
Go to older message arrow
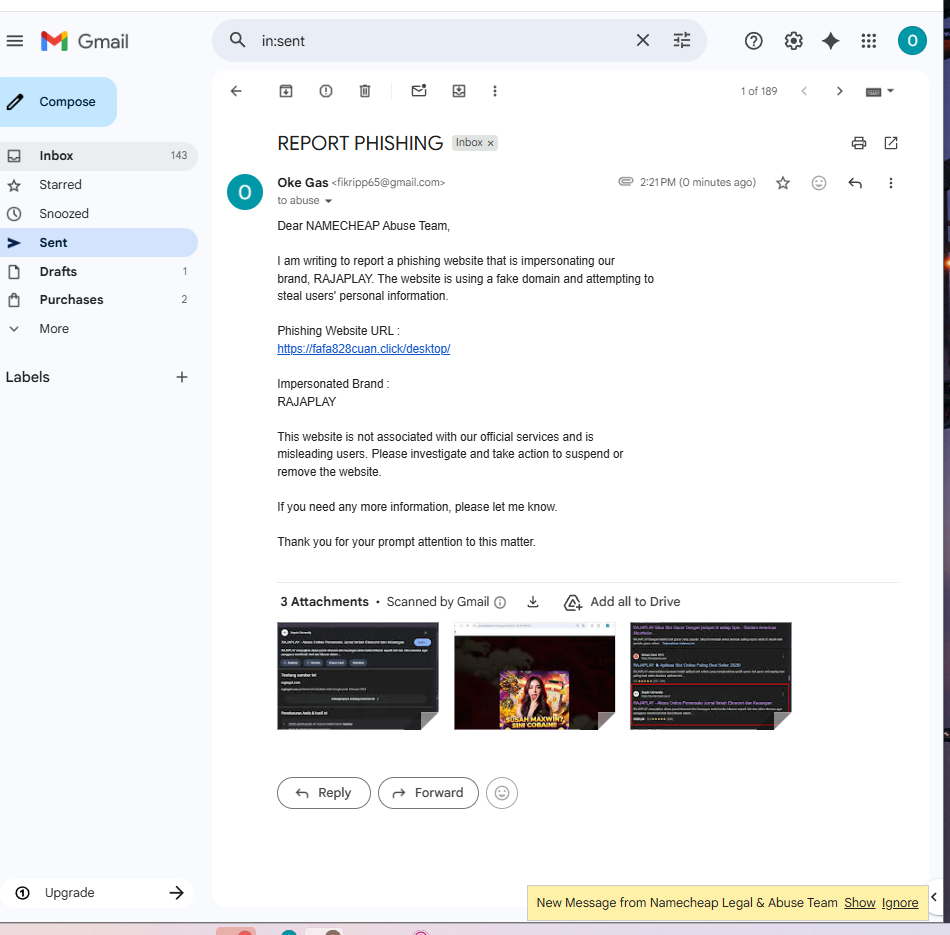click(839, 91)
